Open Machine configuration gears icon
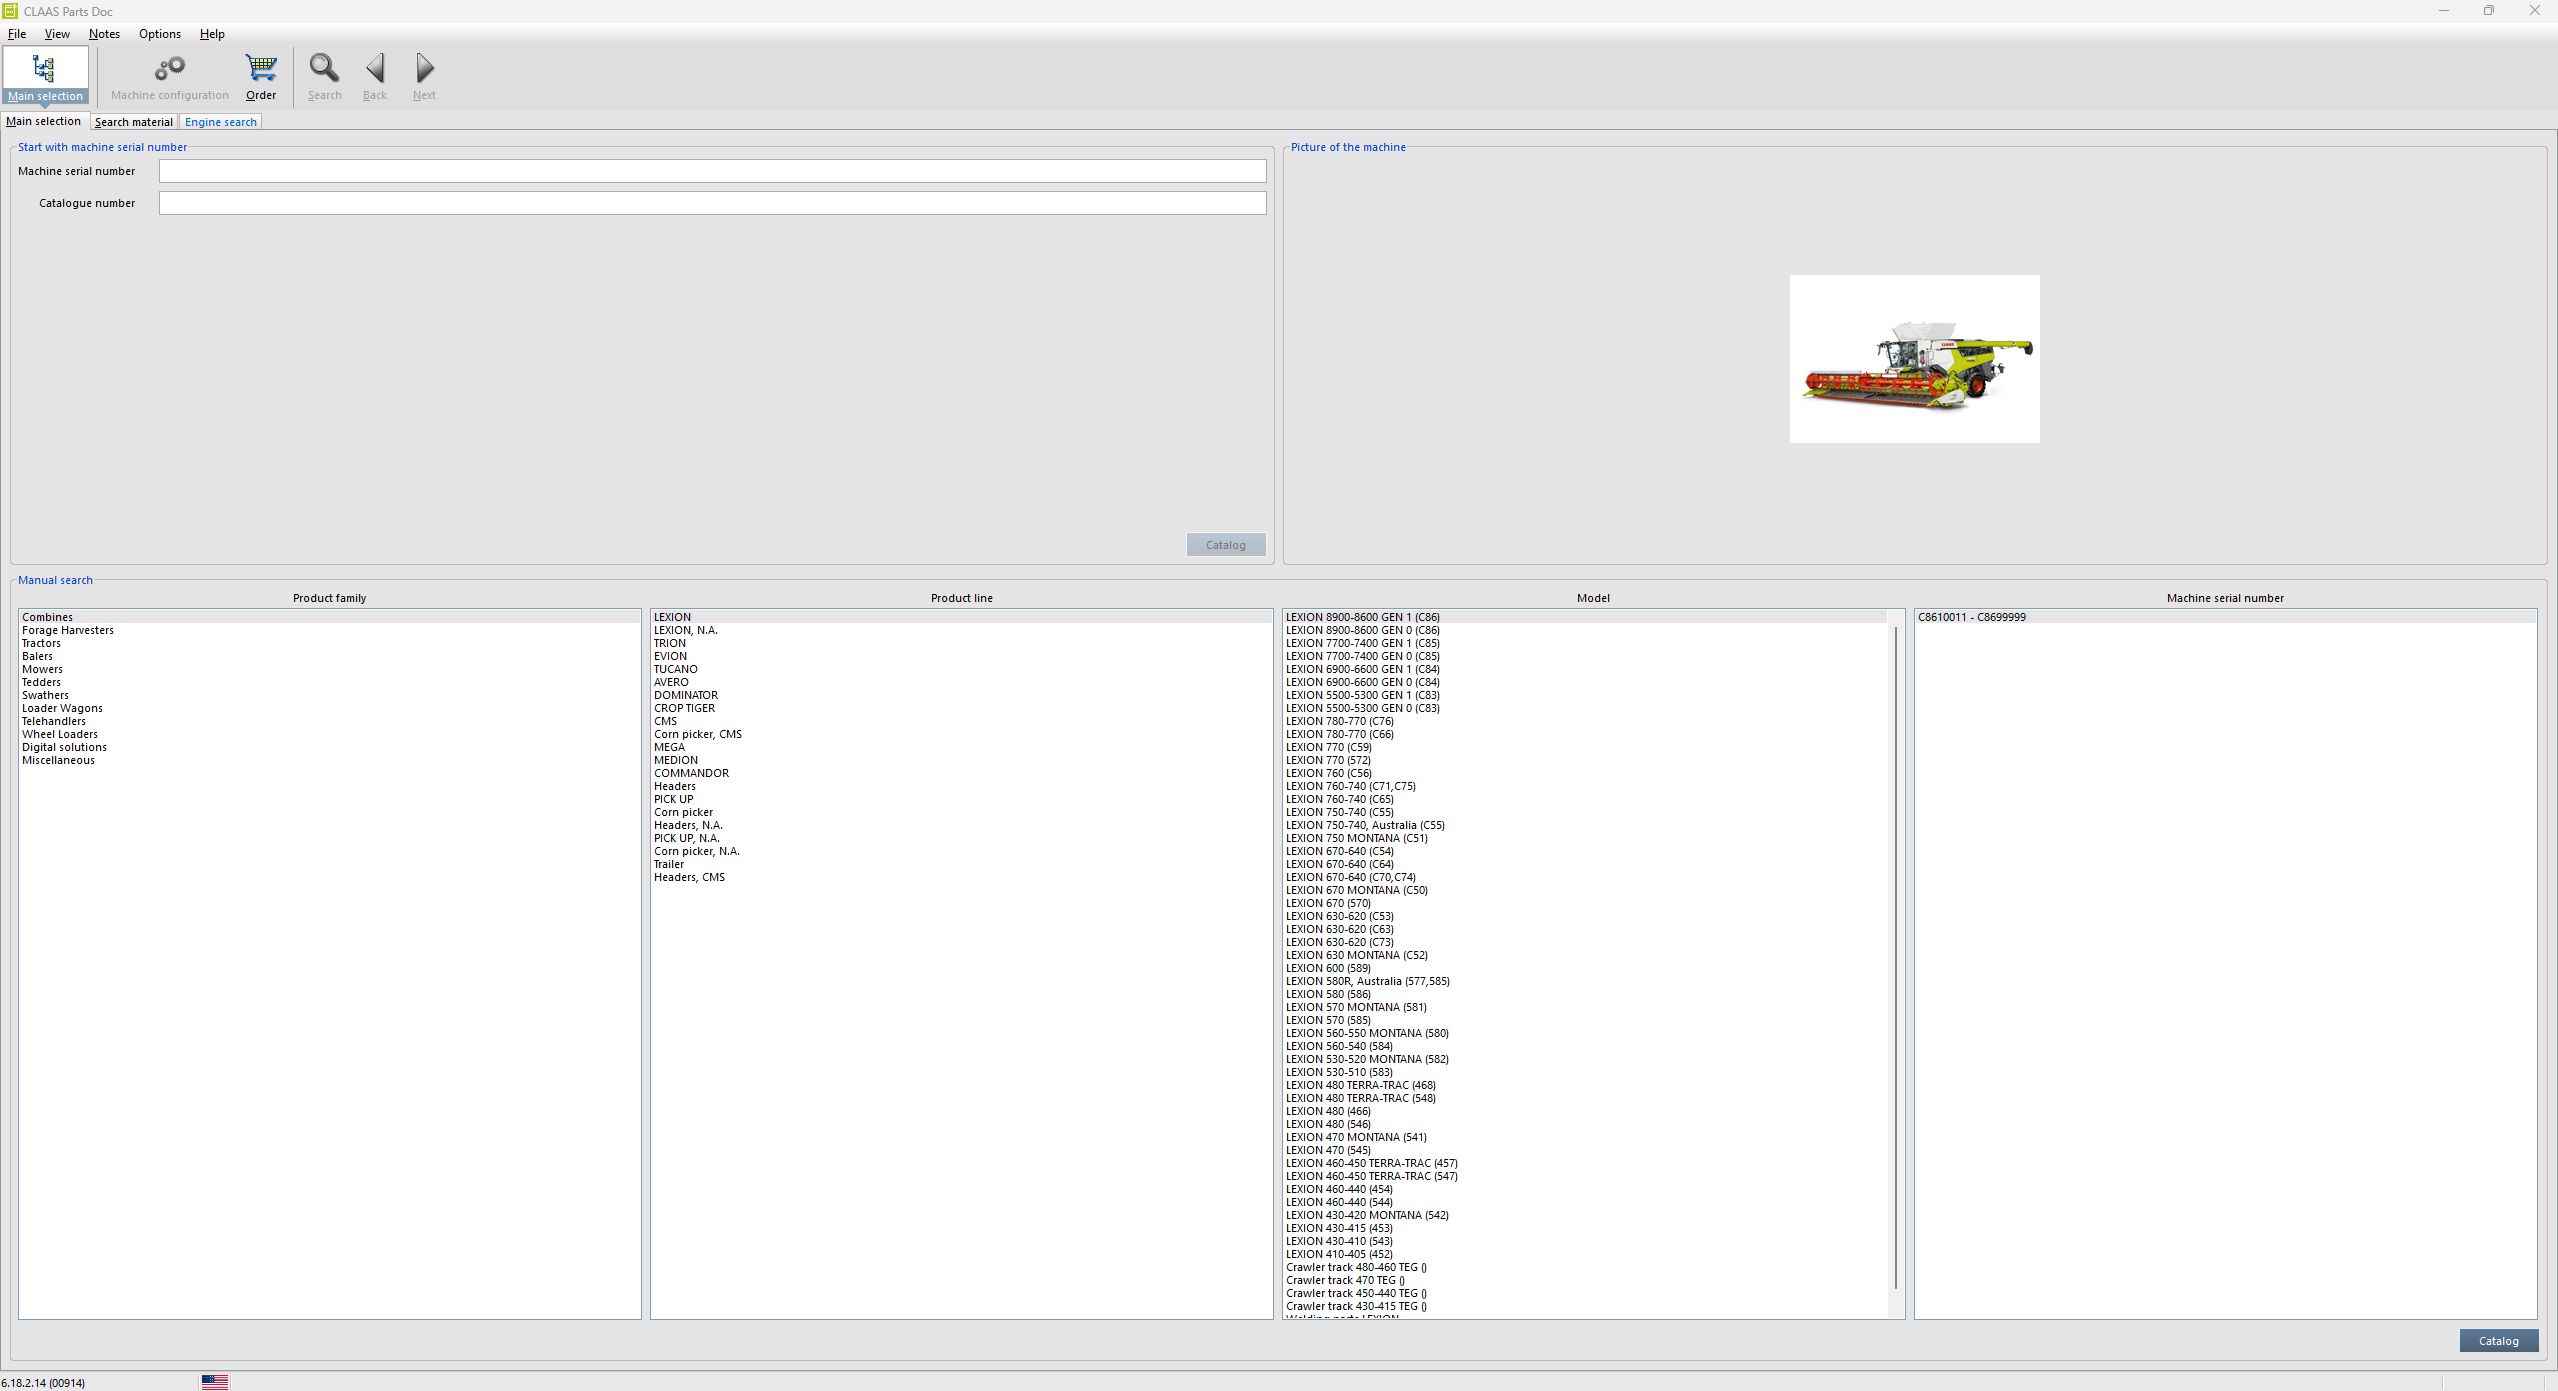This screenshot has width=2558, height=1391. pyautogui.click(x=169, y=69)
